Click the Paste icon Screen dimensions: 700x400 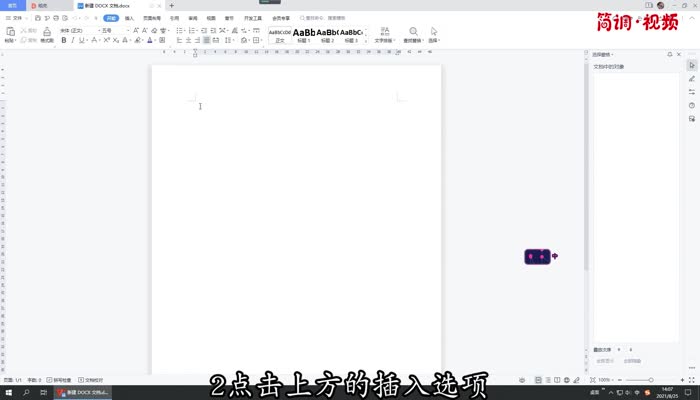10,33
